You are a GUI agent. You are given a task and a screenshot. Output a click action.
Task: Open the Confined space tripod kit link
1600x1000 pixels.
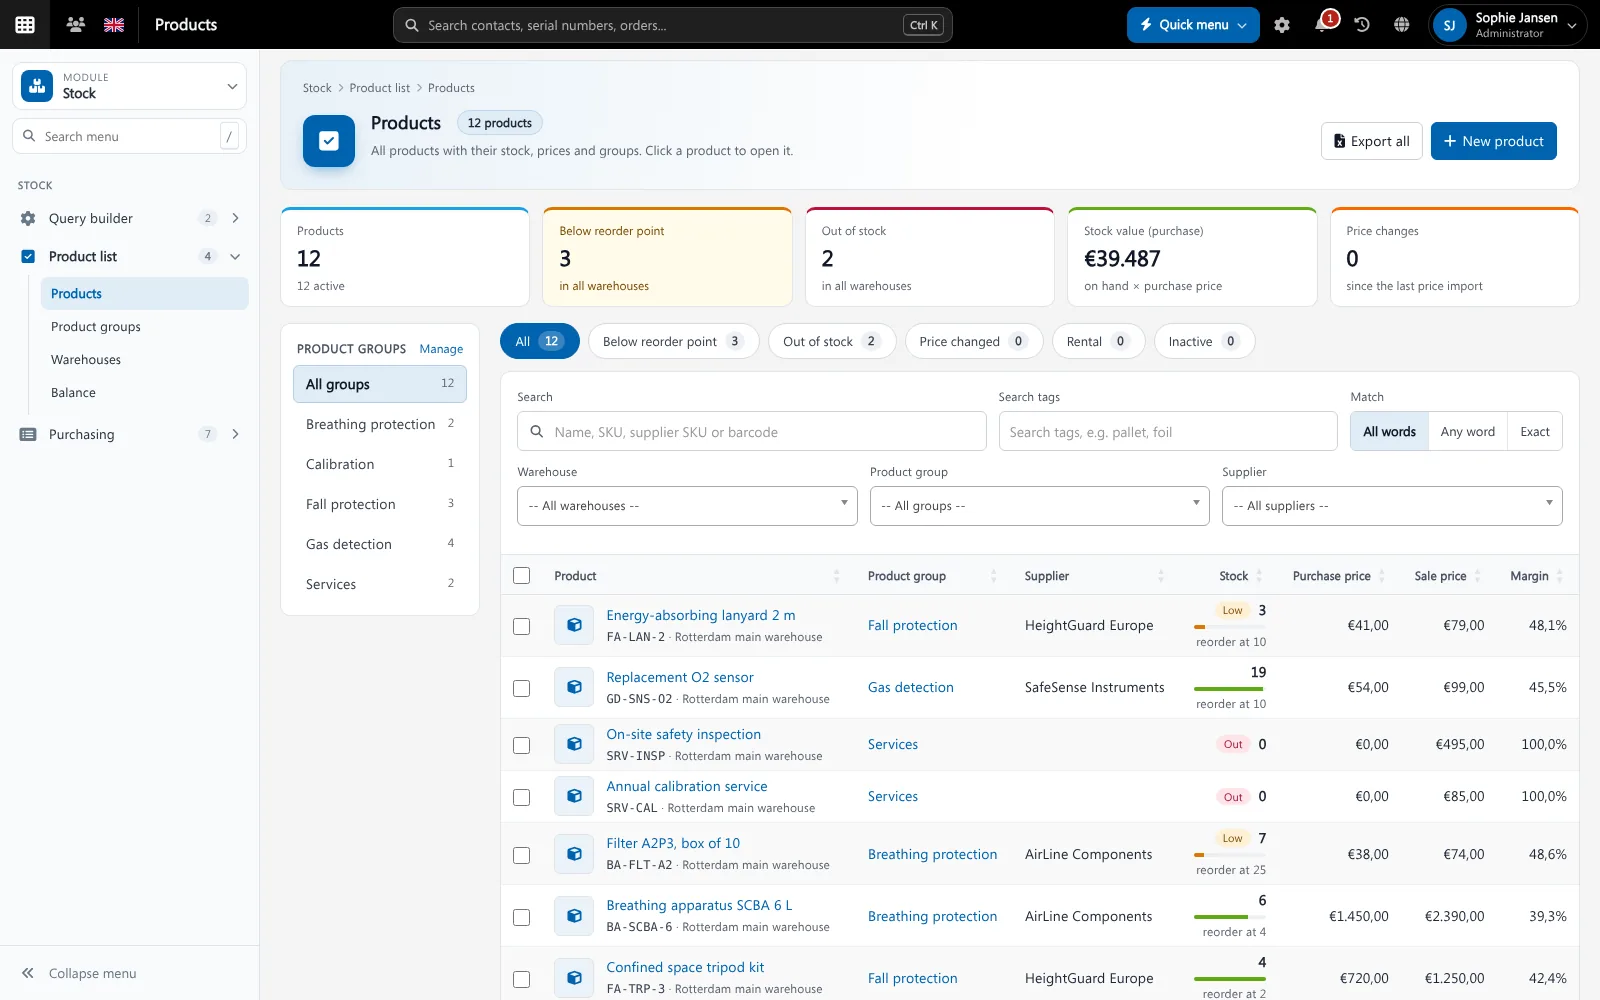[685, 967]
